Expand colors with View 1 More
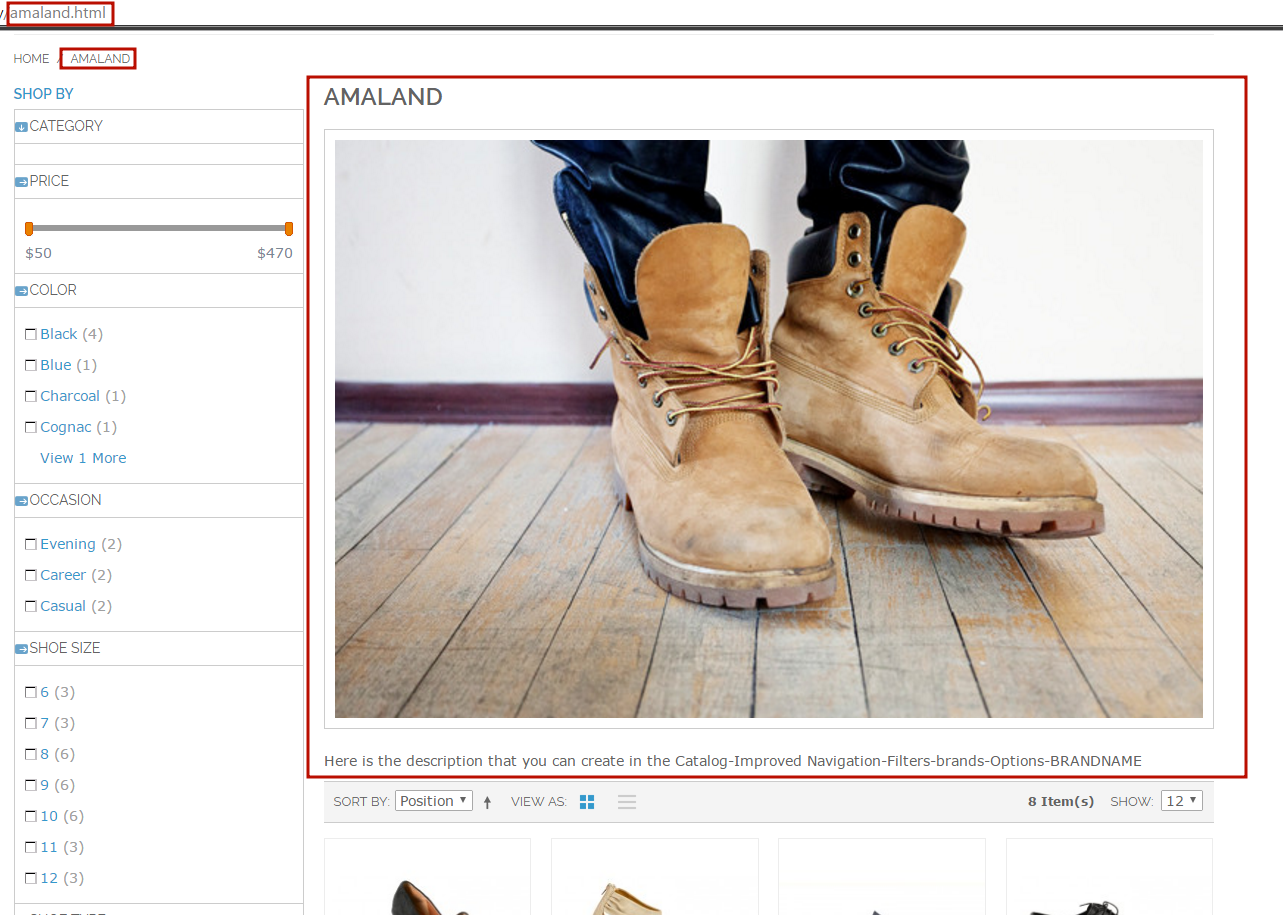 (x=83, y=458)
